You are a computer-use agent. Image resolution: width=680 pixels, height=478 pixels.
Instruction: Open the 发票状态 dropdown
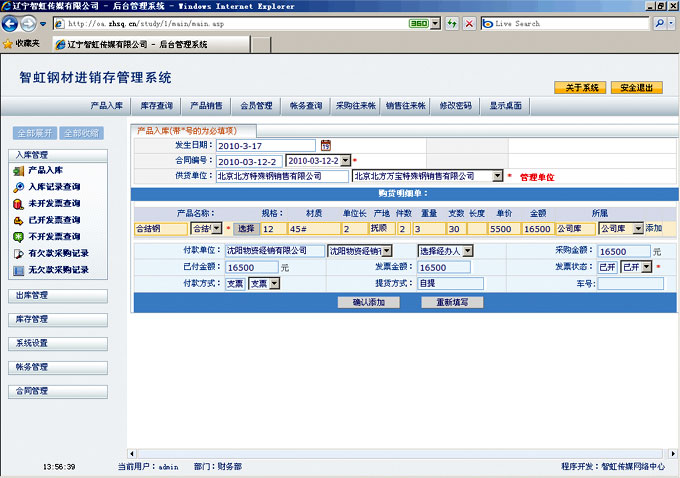pyautogui.click(x=646, y=267)
